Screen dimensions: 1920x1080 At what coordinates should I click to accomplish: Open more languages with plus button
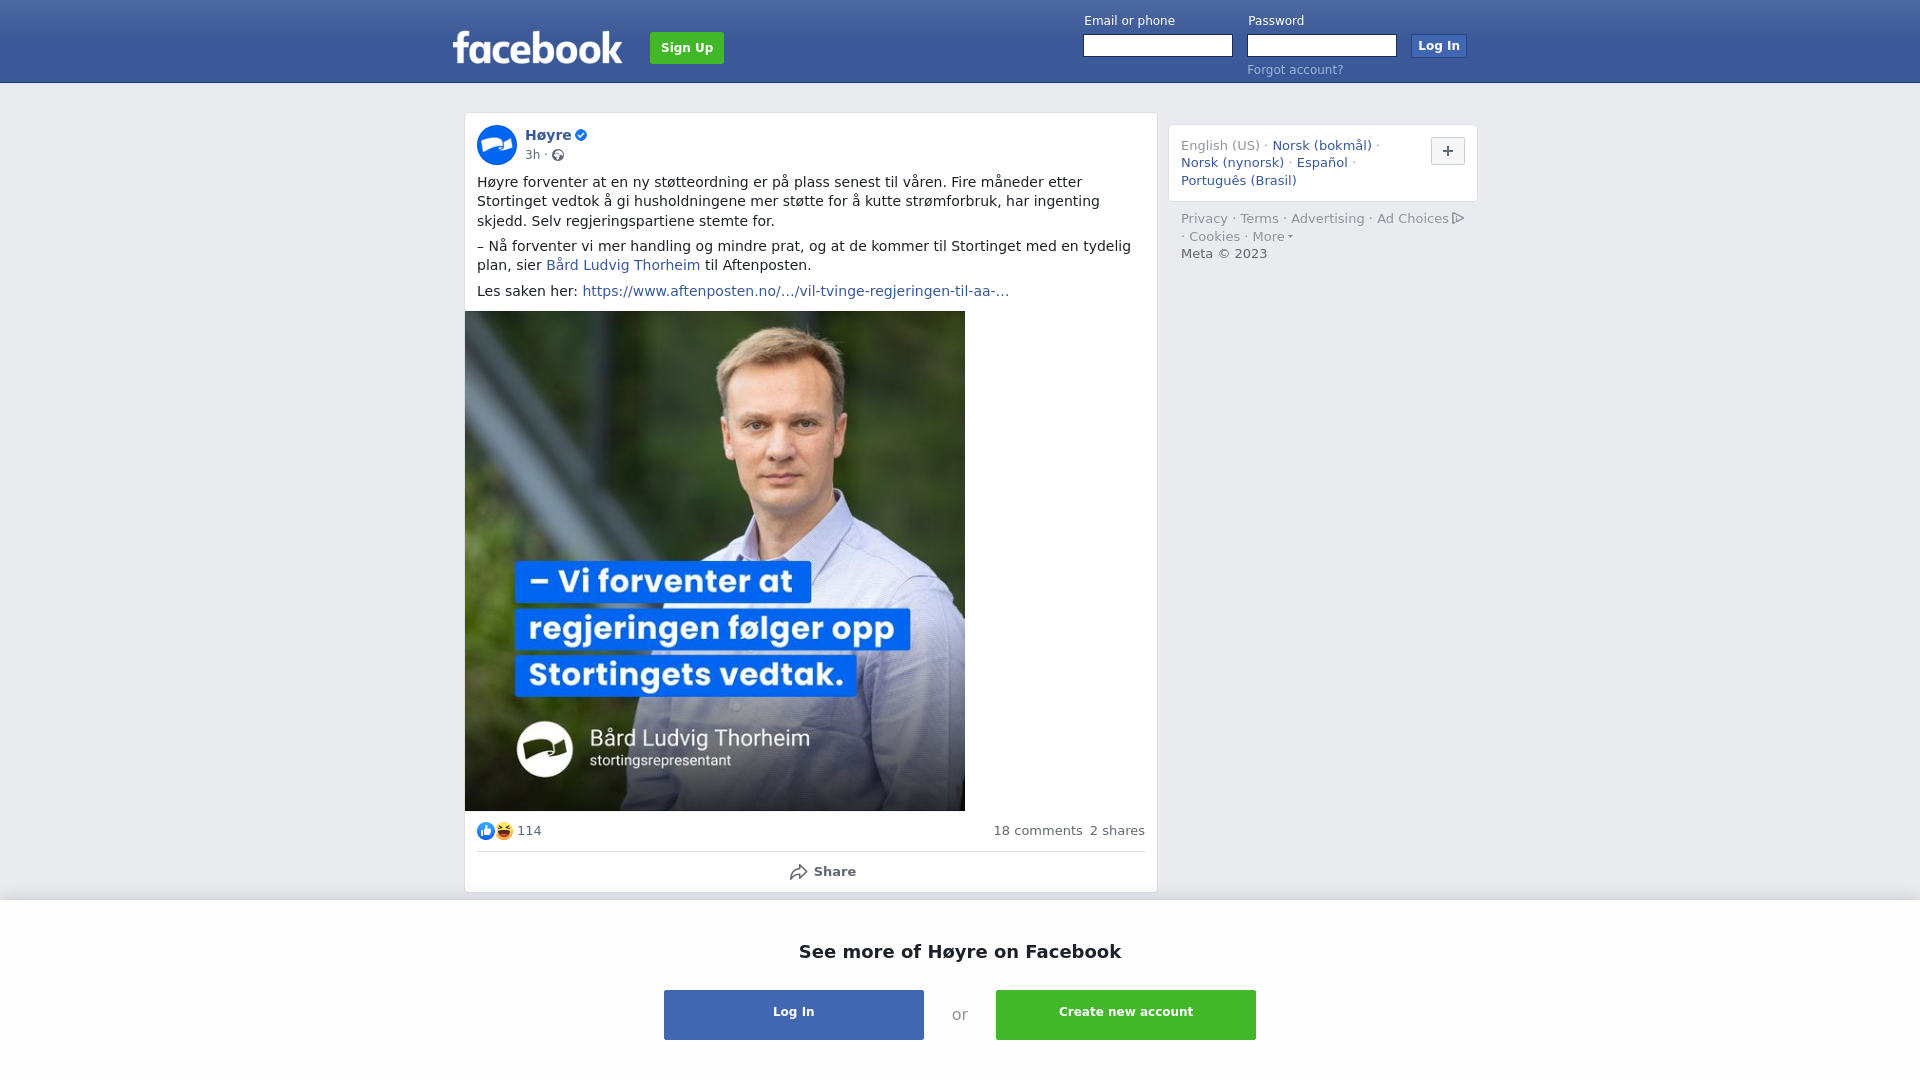(x=1448, y=151)
